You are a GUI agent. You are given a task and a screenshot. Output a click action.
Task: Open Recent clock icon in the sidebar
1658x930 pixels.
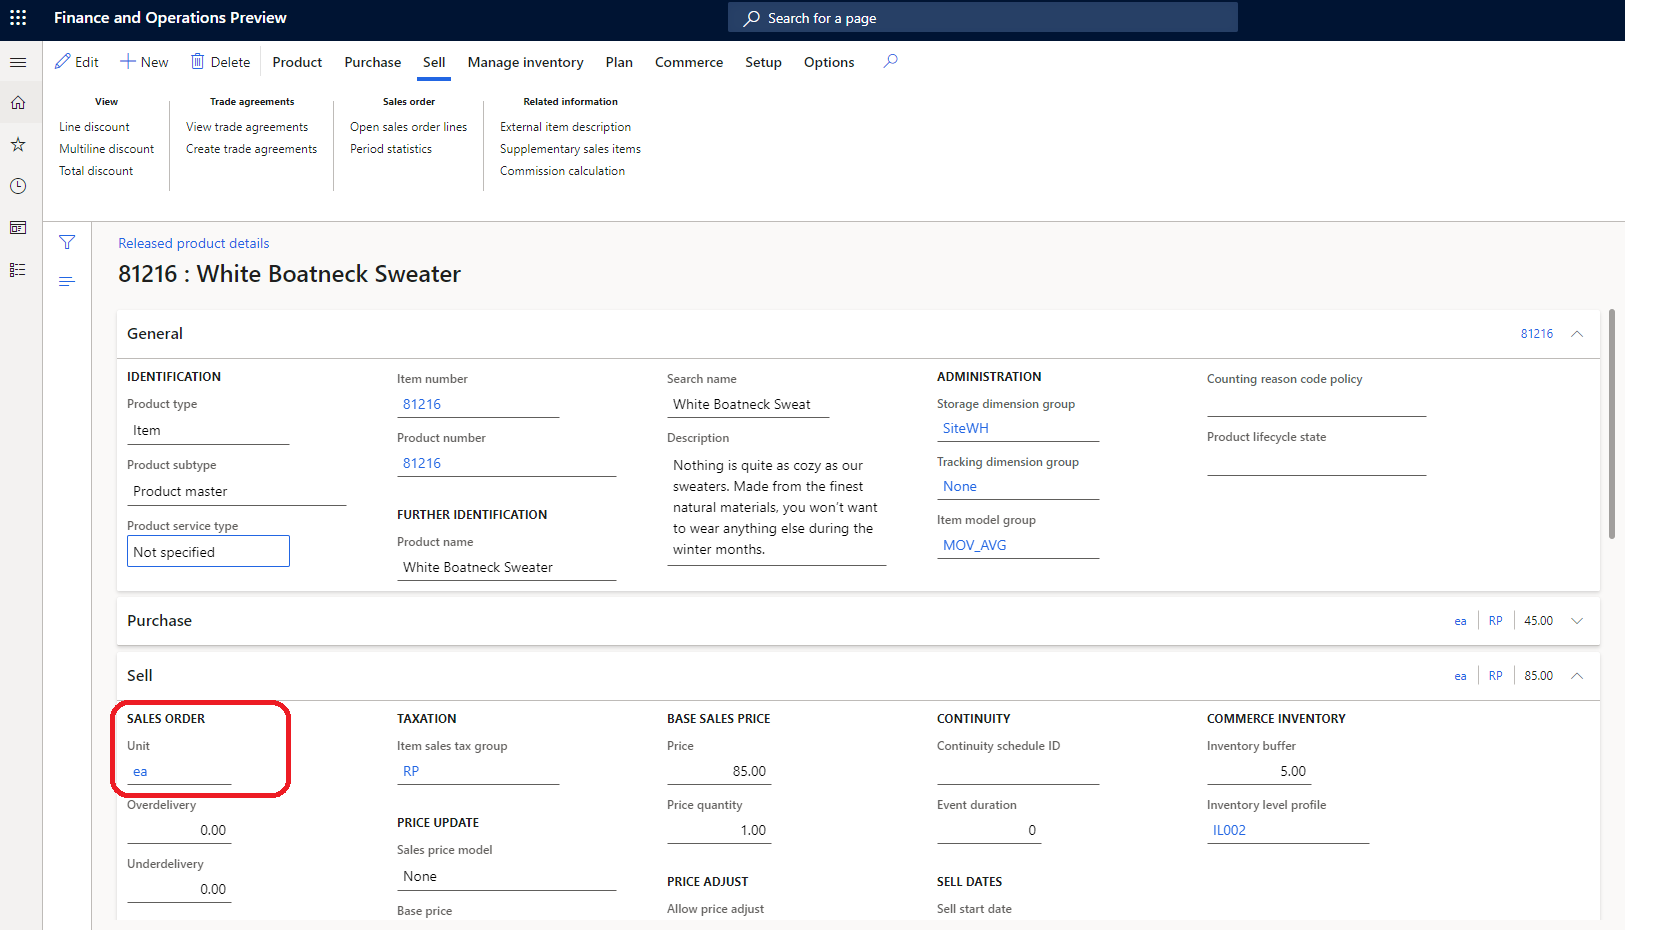pyautogui.click(x=18, y=186)
